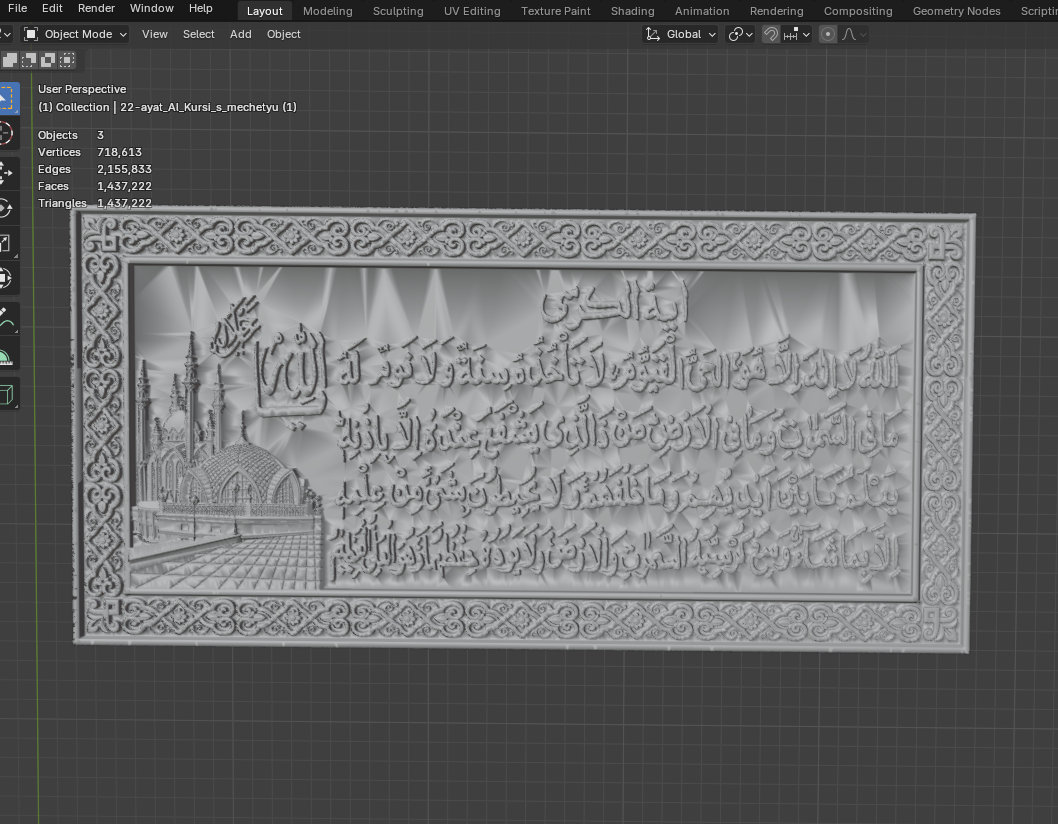The image size is (1058, 824).
Task: Open the Add menu in the viewport header
Action: pos(240,34)
